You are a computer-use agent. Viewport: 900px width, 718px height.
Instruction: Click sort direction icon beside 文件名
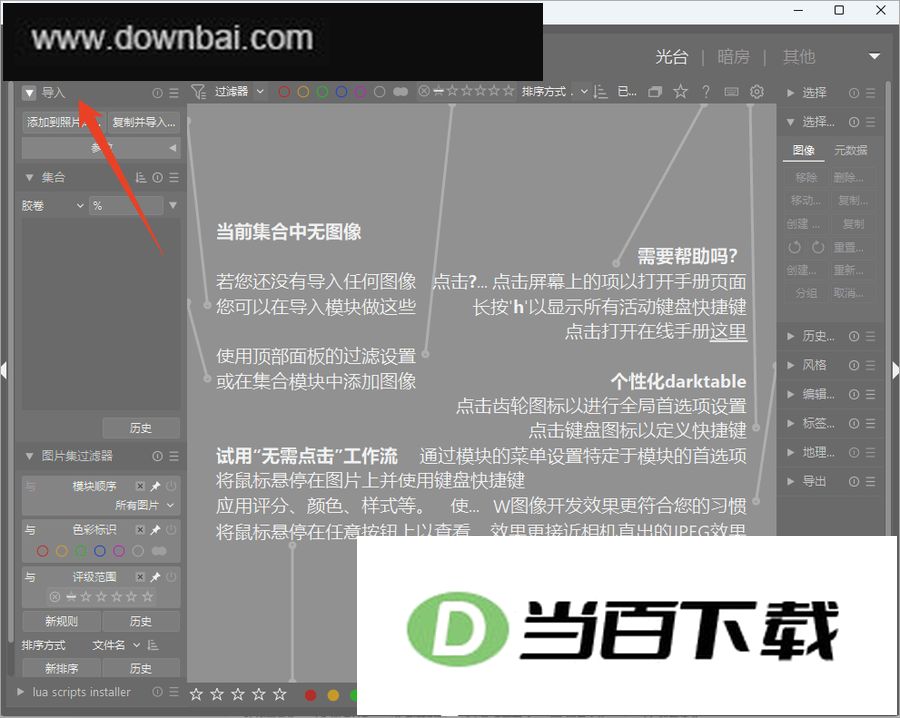(x=153, y=645)
